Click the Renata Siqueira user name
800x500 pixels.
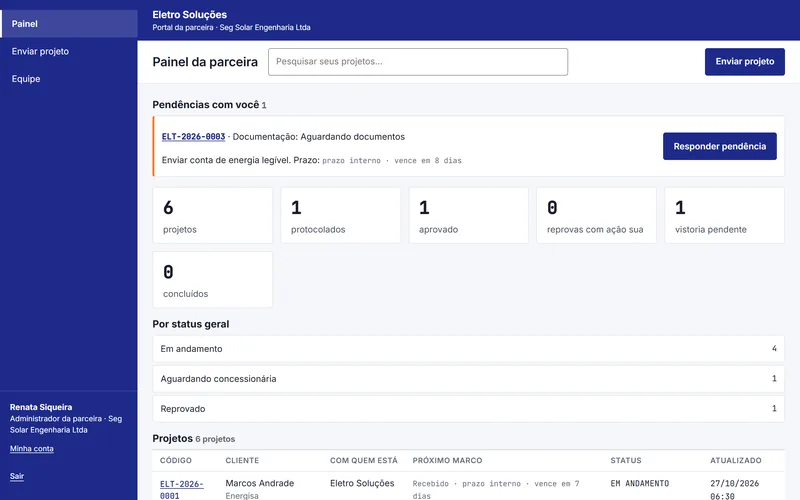click(x=41, y=407)
